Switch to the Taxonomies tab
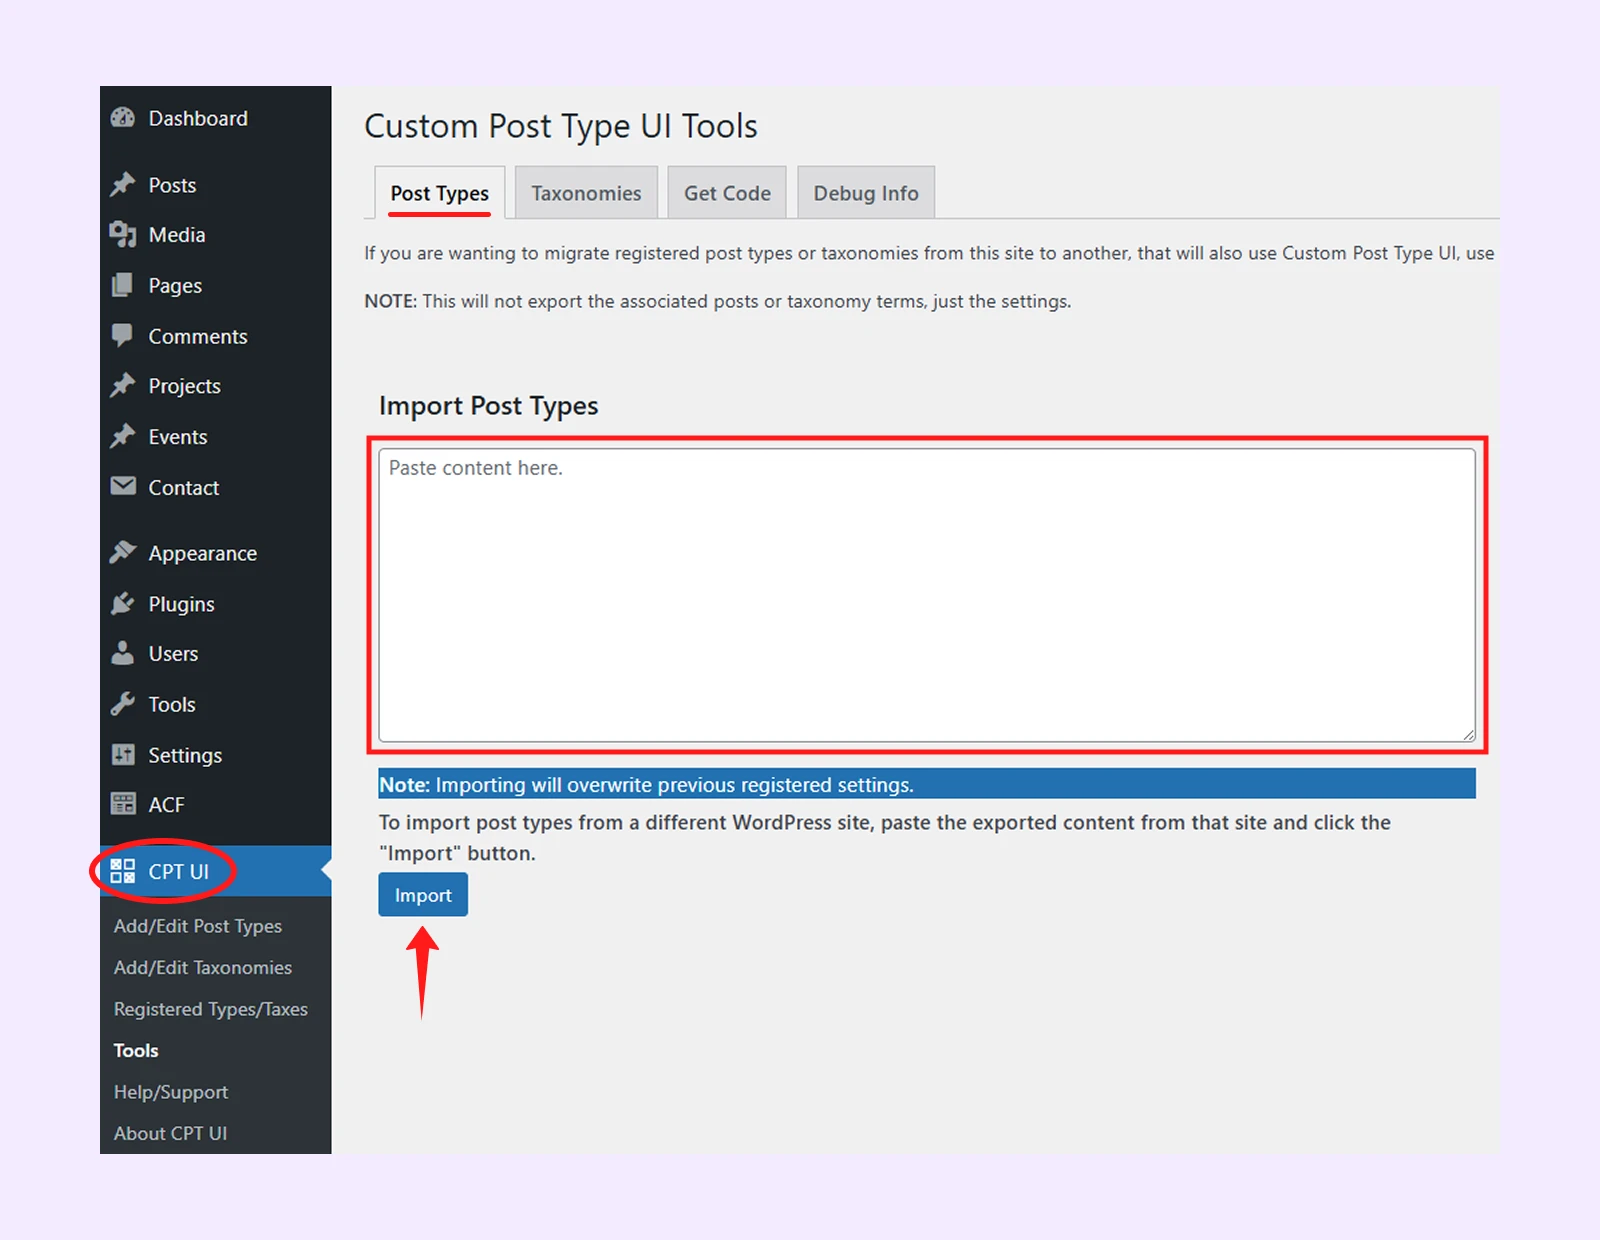This screenshot has height=1240, width=1600. tap(586, 193)
